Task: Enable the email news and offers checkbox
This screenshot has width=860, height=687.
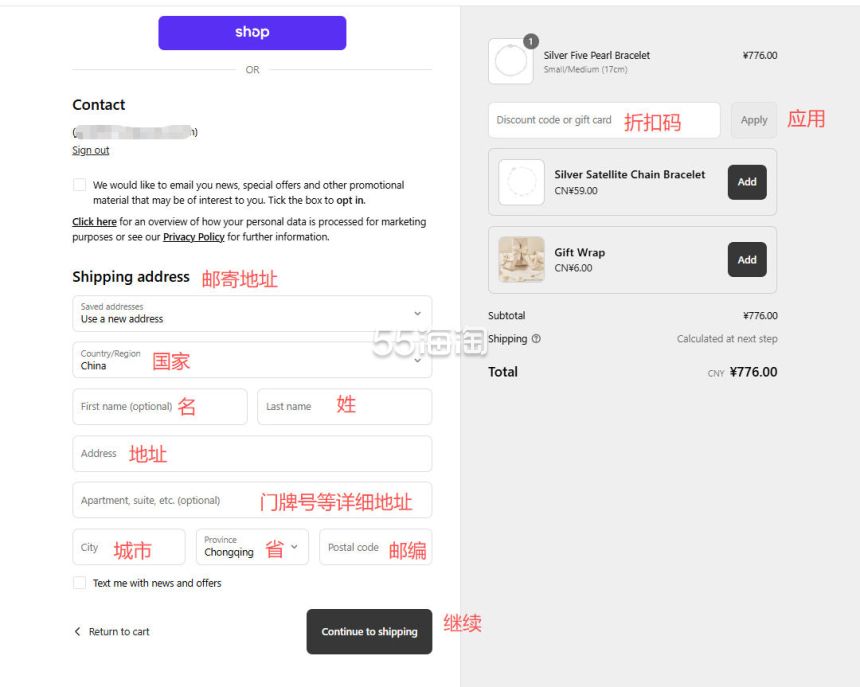Action: pyautogui.click(x=79, y=185)
